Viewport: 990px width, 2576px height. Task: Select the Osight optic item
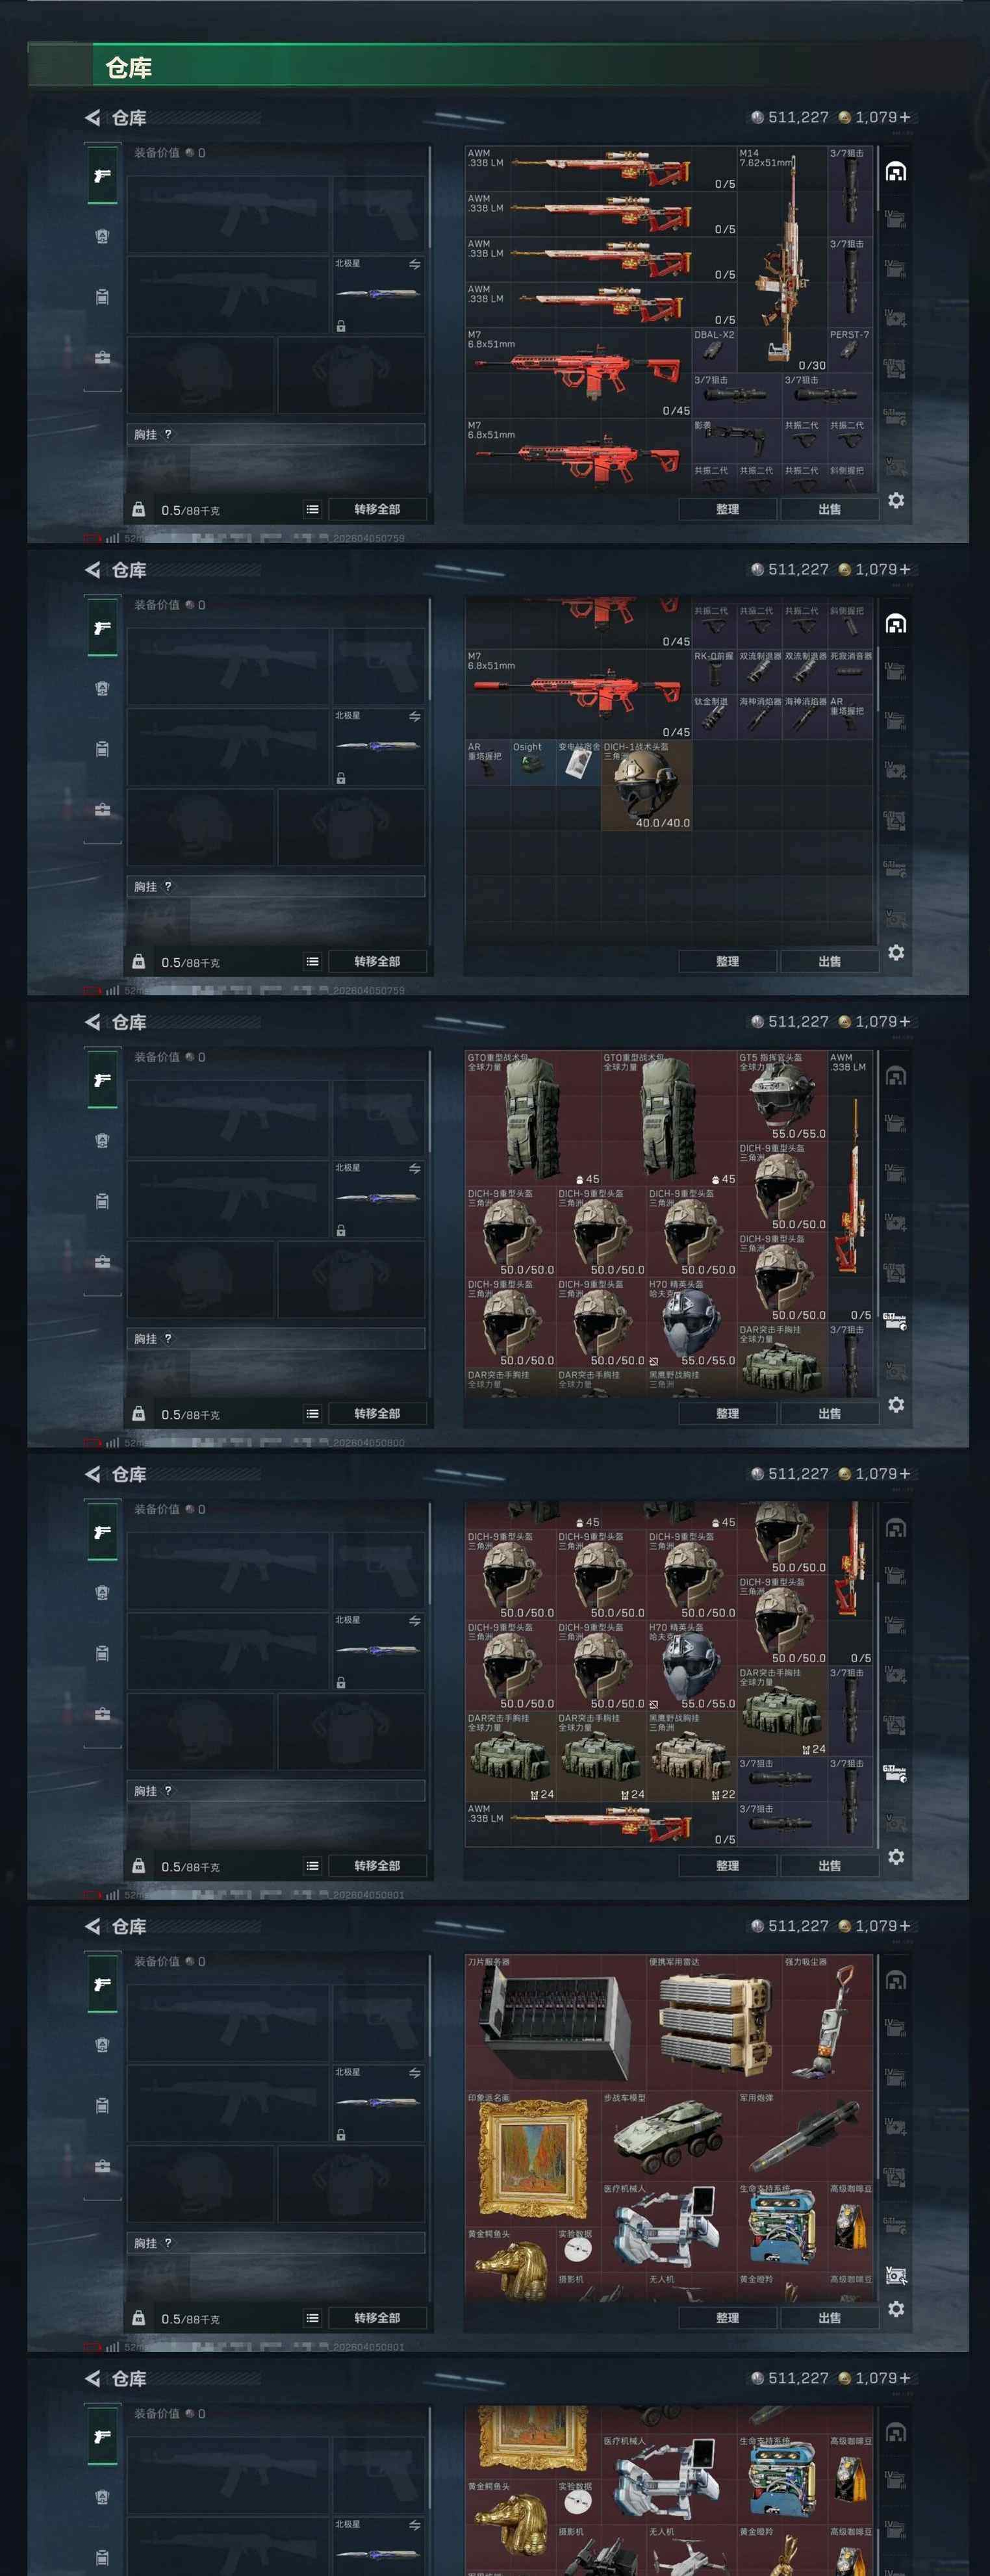533,762
